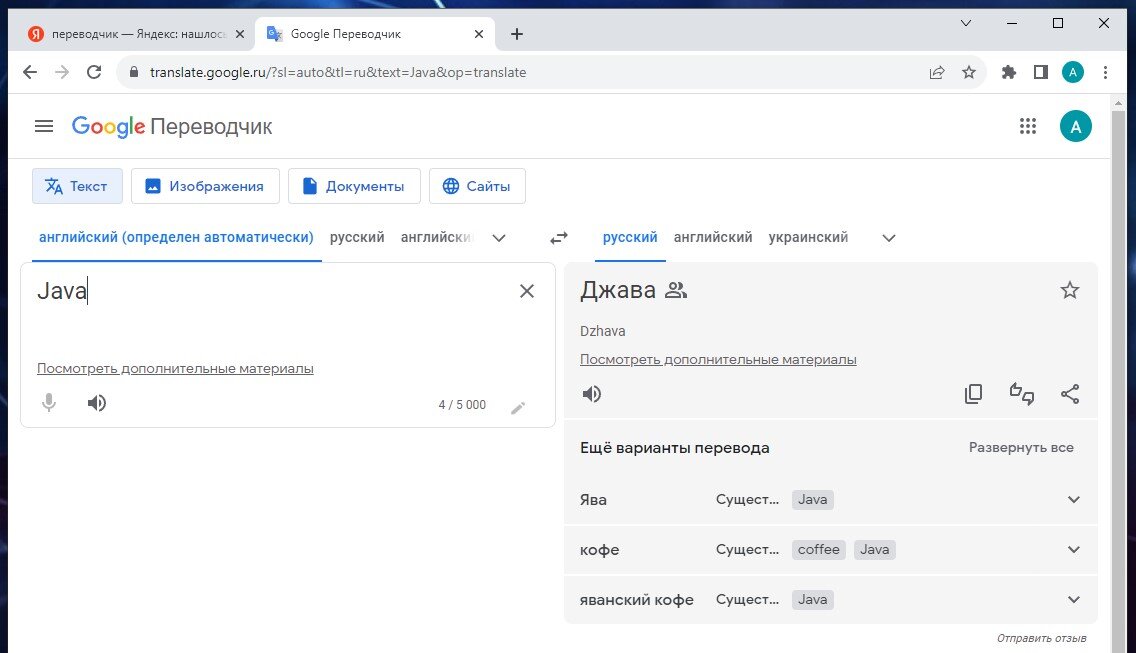Listen to translation Джава
Screen dimensions: 1136x653
coord(592,394)
